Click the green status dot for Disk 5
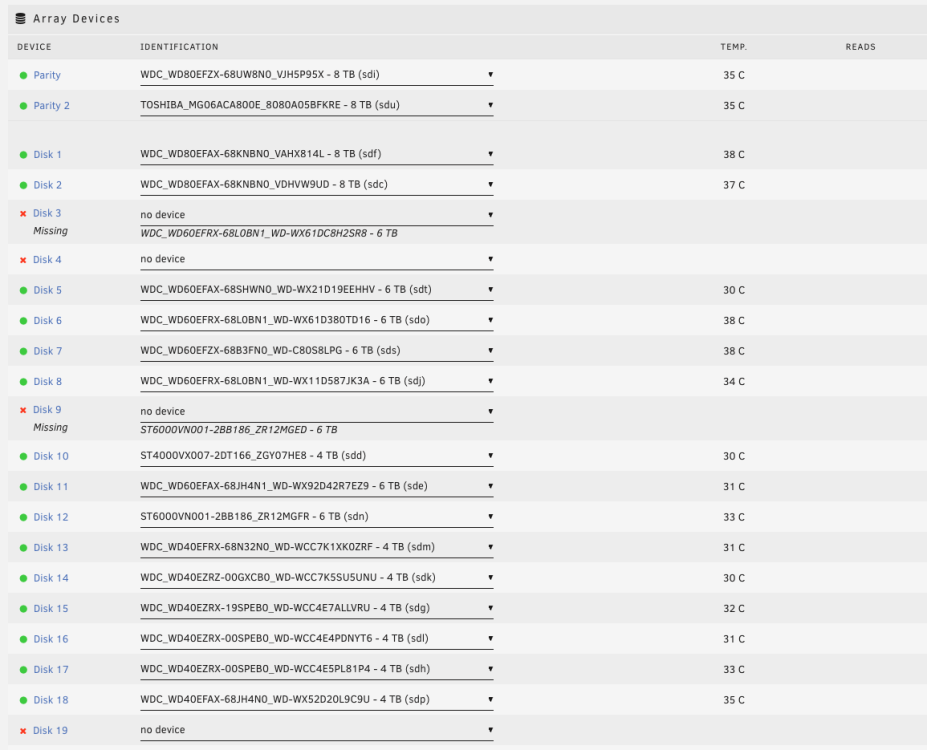The width and height of the screenshot is (927, 750). [x=24, y=291]
